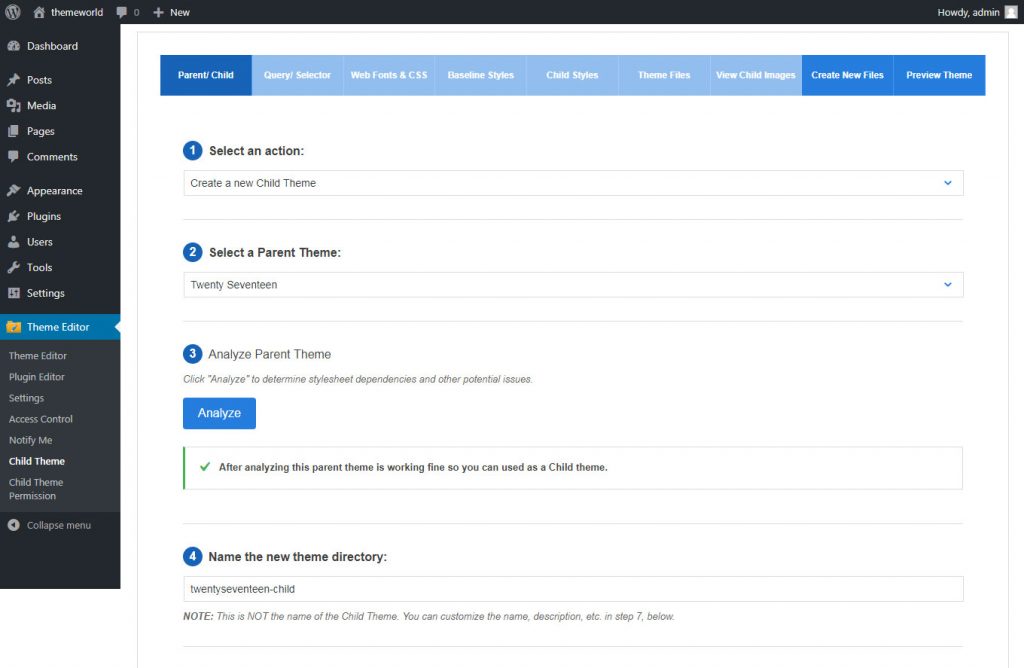The image size is (1024, 668).
Task: Open the Access Control submenu link
Action: [40, 419]
